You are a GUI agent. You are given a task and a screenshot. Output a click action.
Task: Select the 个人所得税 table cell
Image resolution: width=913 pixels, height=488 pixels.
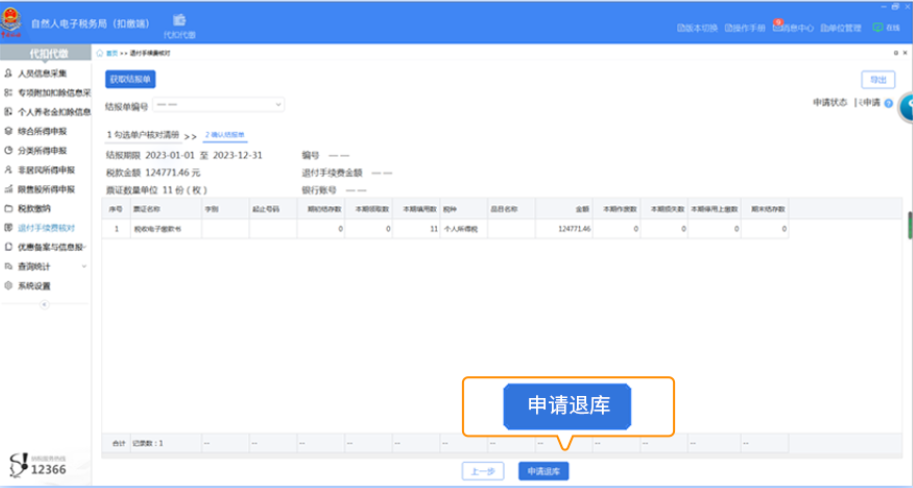463,229
